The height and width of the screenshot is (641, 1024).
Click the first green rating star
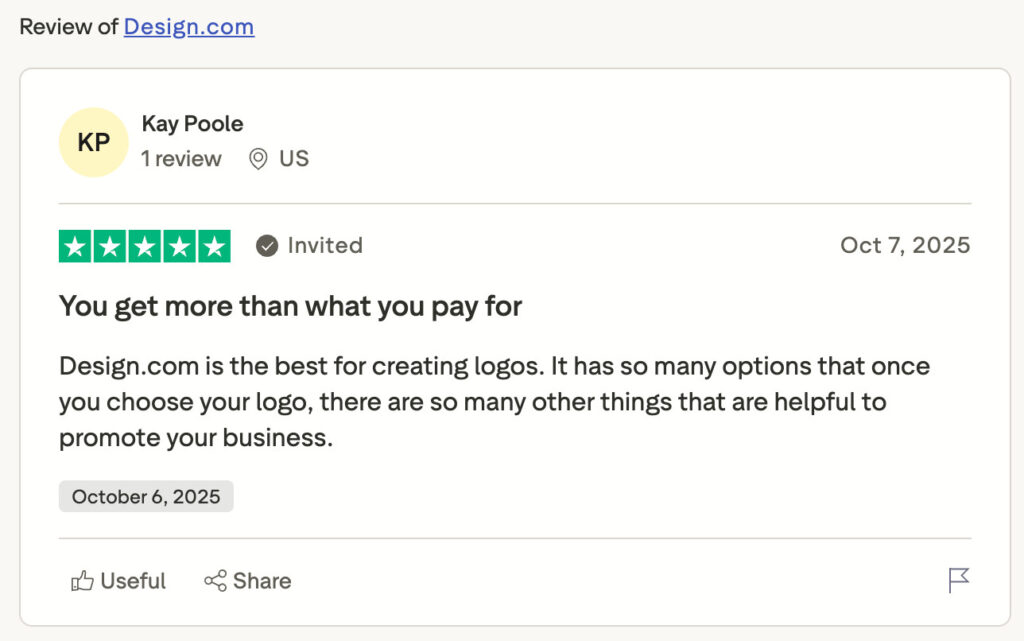[76, 246]
